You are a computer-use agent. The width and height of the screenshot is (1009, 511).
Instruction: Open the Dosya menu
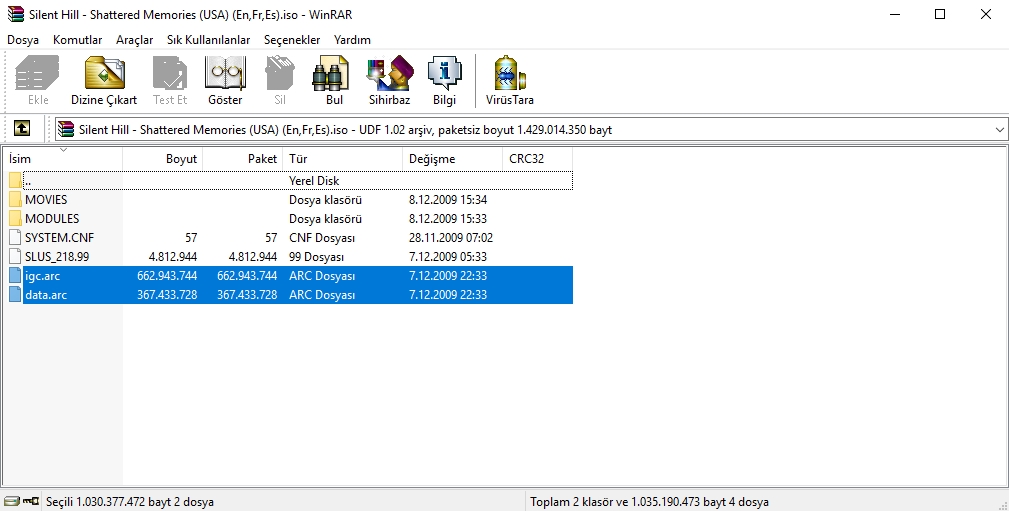tap(23, 40)
